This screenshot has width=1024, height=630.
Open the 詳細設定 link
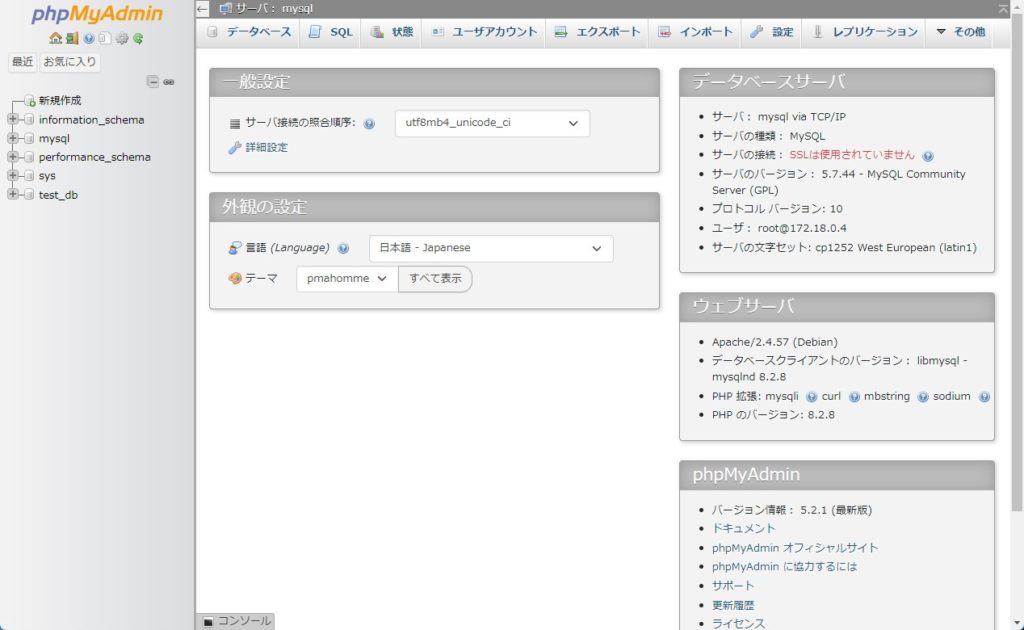pyautogui.click(x=266, y=148)
